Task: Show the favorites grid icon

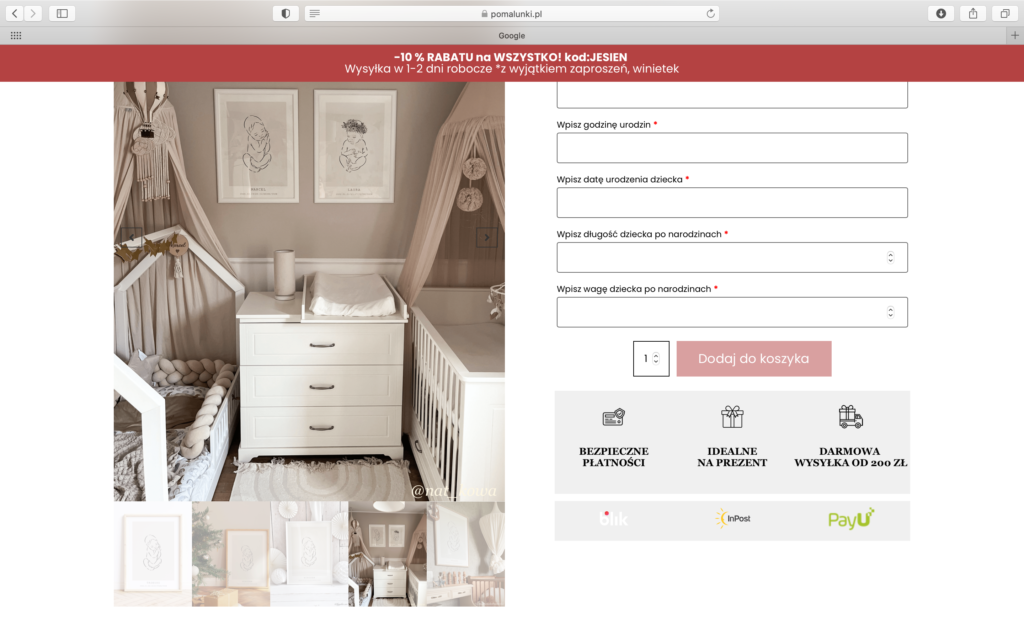Action: pos(16,35)
